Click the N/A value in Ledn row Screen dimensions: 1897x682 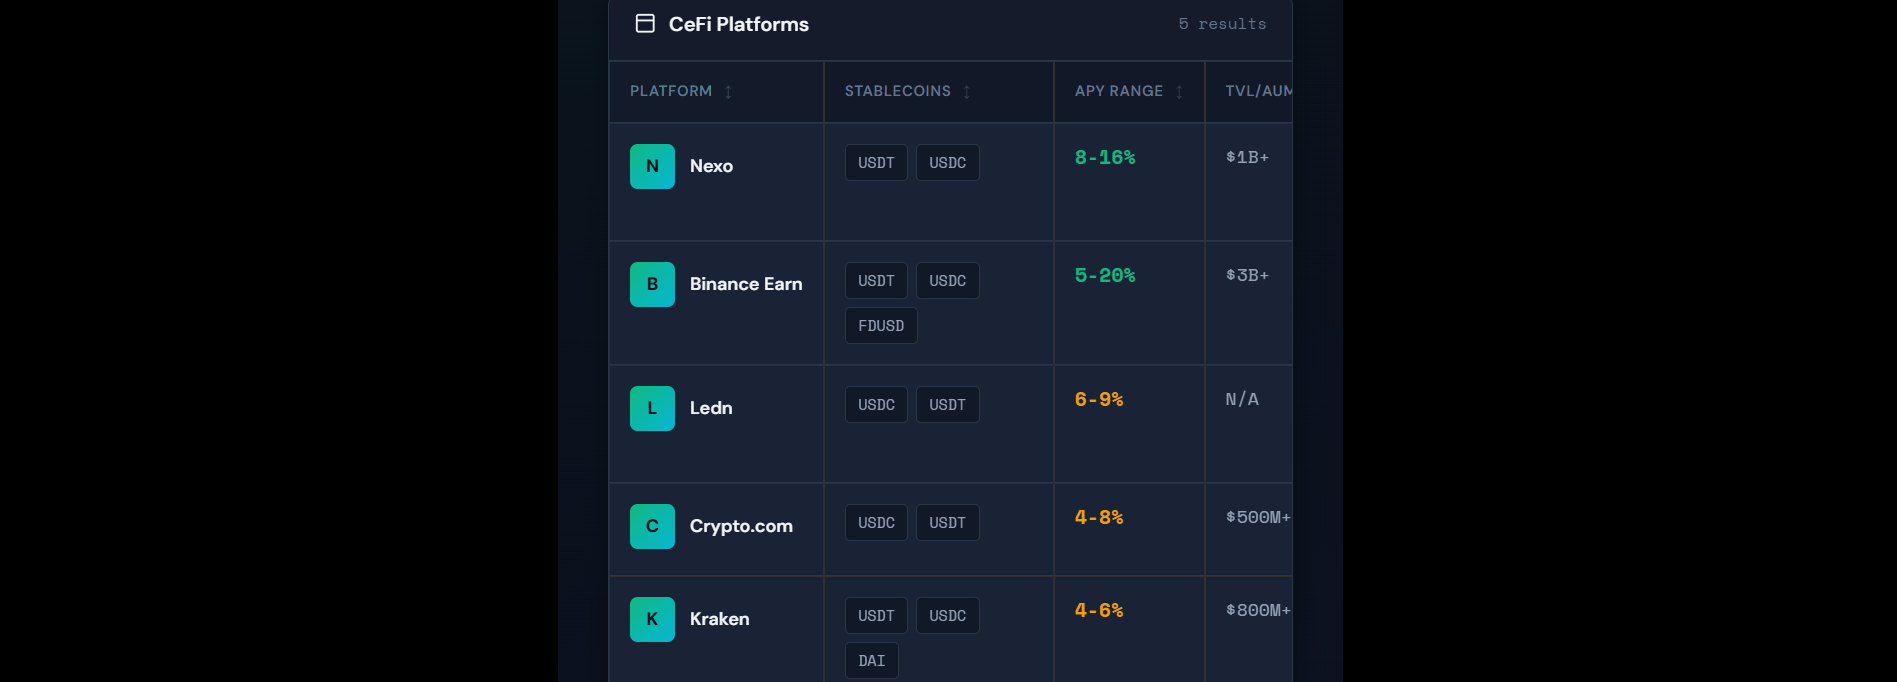pyautogui.click(x=1242, y=398)
